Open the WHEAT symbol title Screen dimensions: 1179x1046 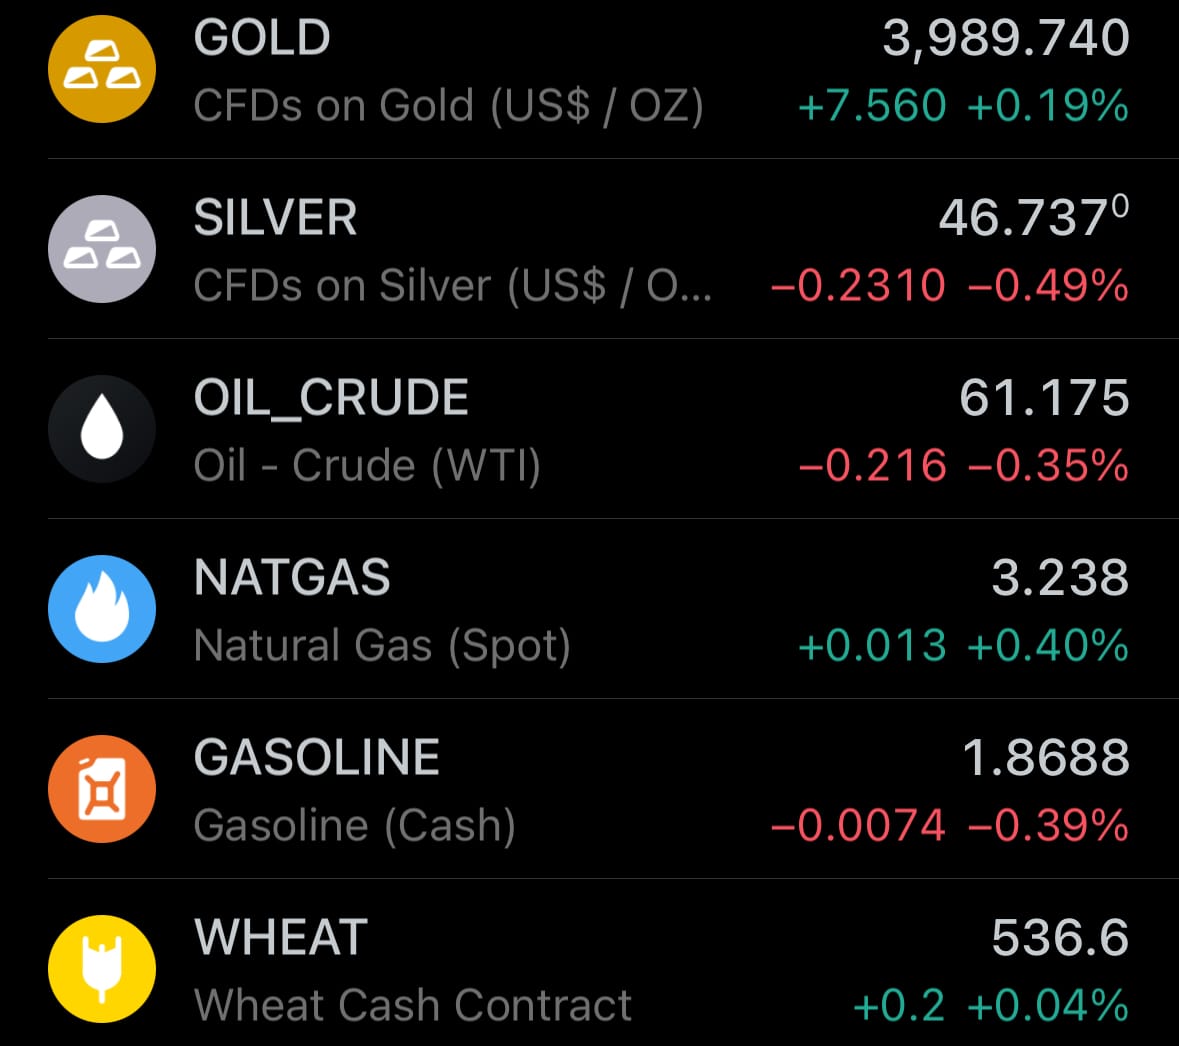[281, 938]
